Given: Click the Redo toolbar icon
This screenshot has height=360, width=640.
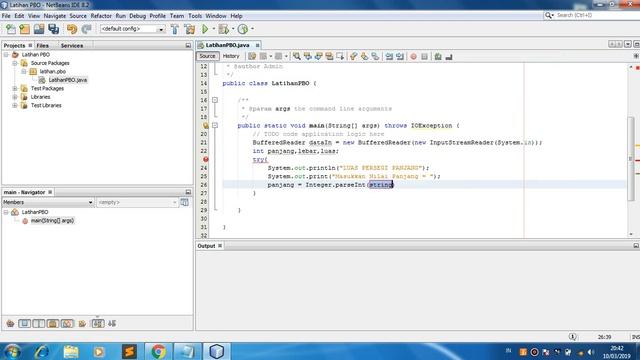Looking at the screenshot, I should click(x=86, y=29).
